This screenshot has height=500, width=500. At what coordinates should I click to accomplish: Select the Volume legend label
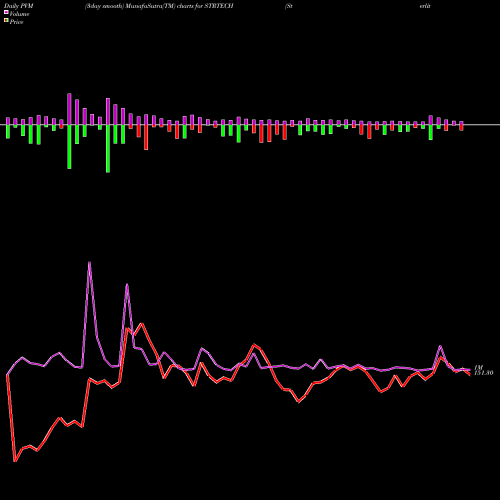tap(19, 14)
